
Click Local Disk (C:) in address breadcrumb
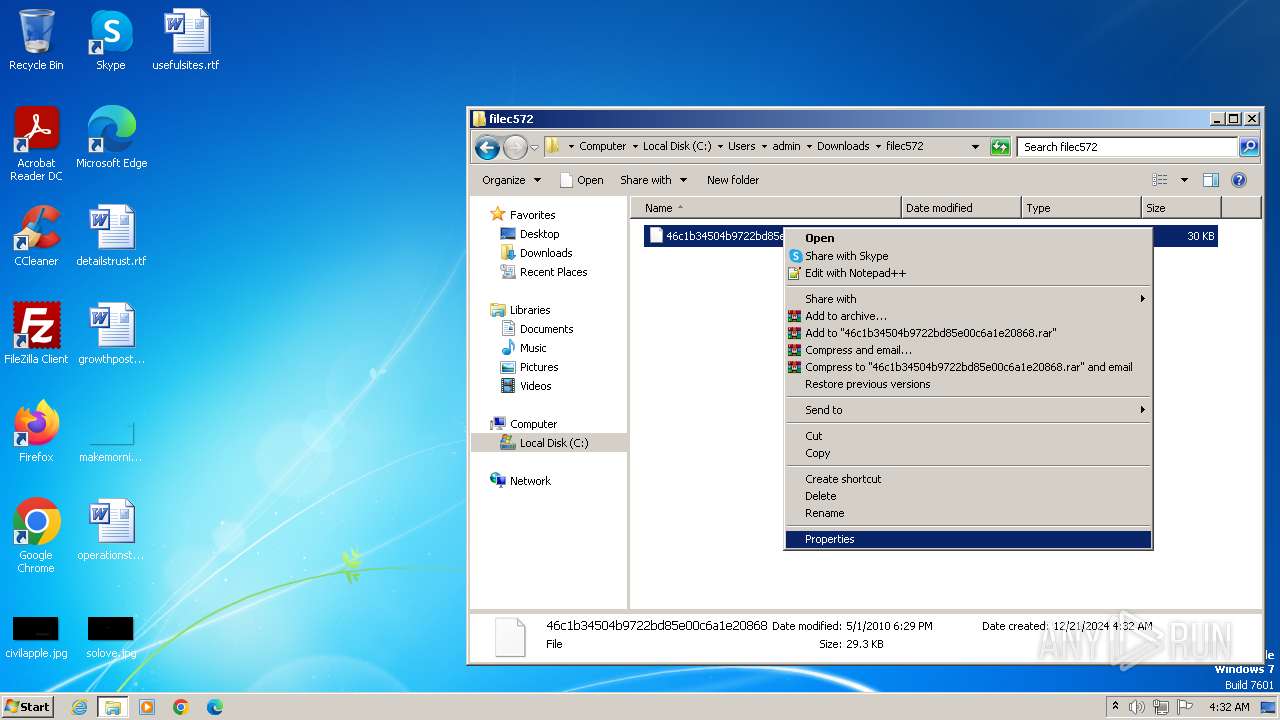677,146
